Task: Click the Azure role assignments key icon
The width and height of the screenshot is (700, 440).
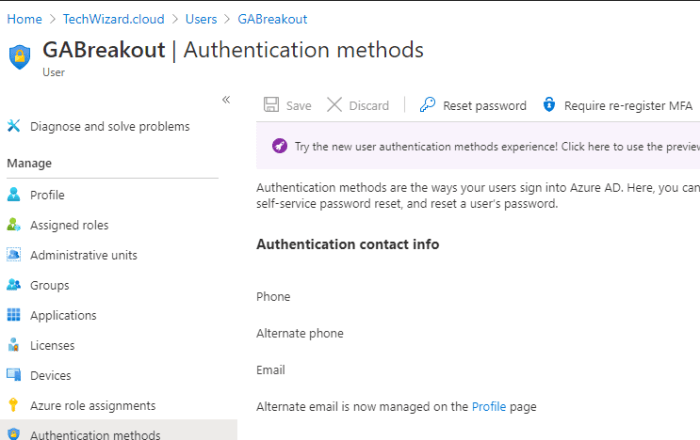Action: 14,405
